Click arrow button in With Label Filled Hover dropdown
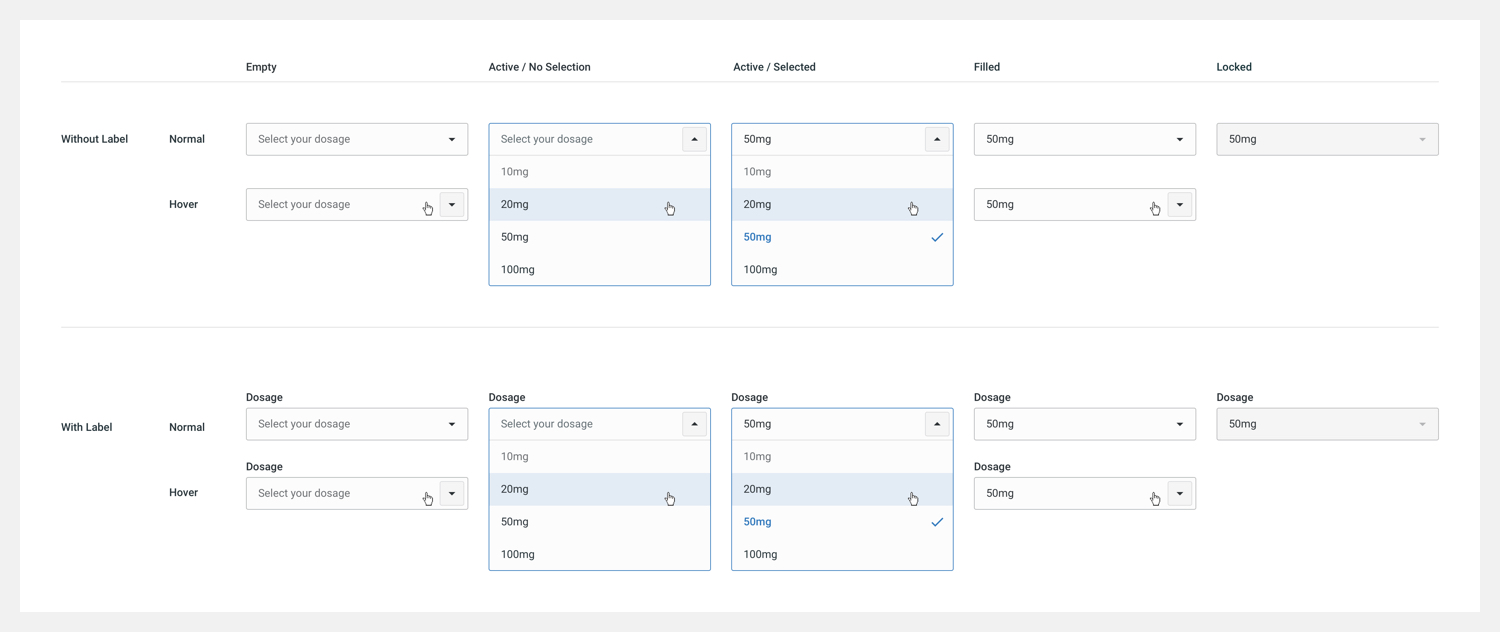The height and width of the screenshot is (632, 1500). tap(1180, 493)
